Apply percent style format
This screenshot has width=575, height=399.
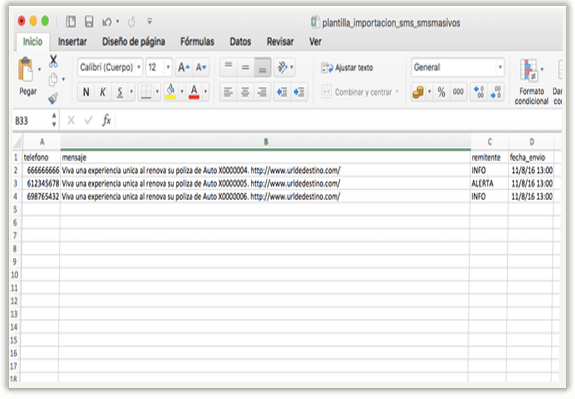pos(442,92)
